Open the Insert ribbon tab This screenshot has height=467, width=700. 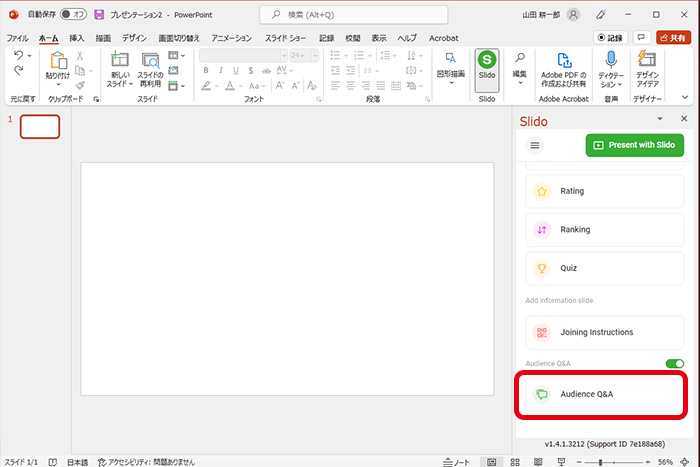[x=77, y=38]
